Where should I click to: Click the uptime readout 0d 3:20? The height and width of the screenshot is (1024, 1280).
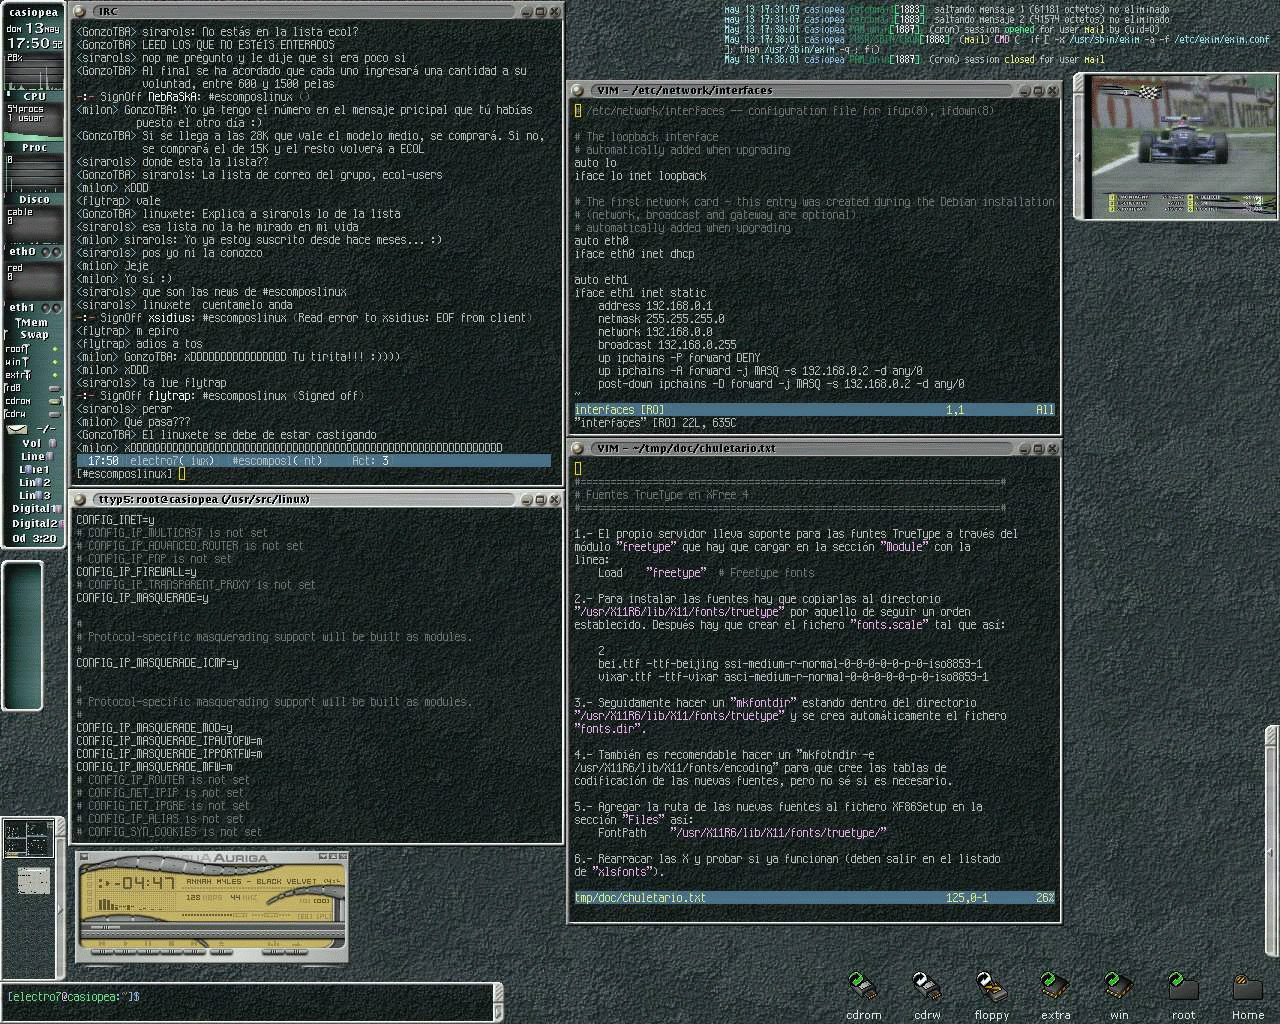point(33,538)
